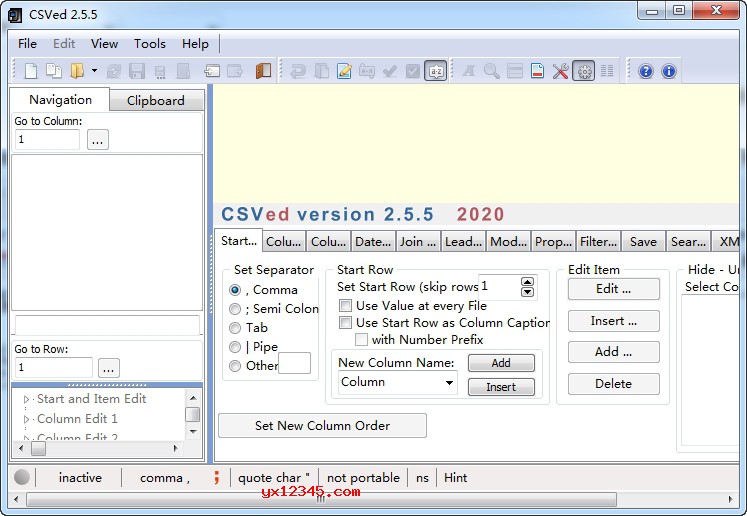This screenshot has width=747, height=516.
Task: Click the Exit door icon
Action: click(x=263, y=71)
